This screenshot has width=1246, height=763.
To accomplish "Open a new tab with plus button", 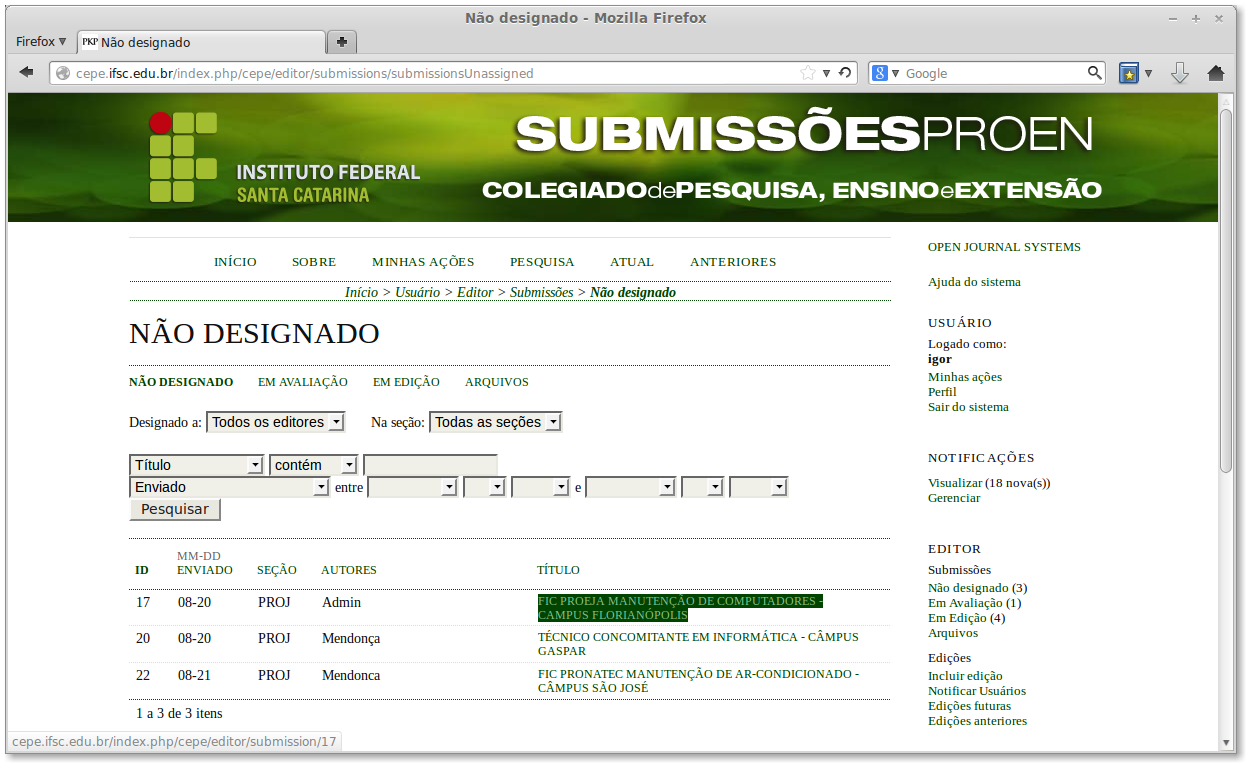I will point(342,42).
